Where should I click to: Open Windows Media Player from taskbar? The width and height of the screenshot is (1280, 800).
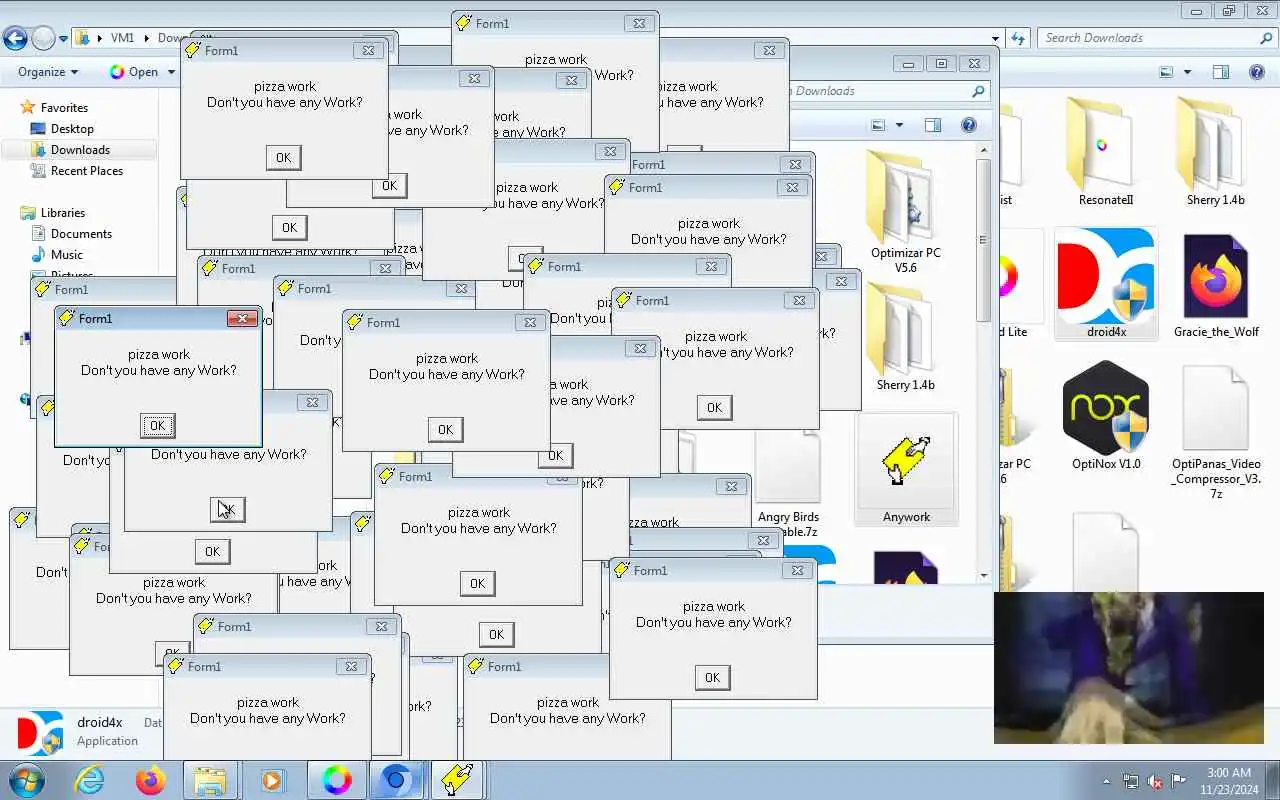click(272, 780)
